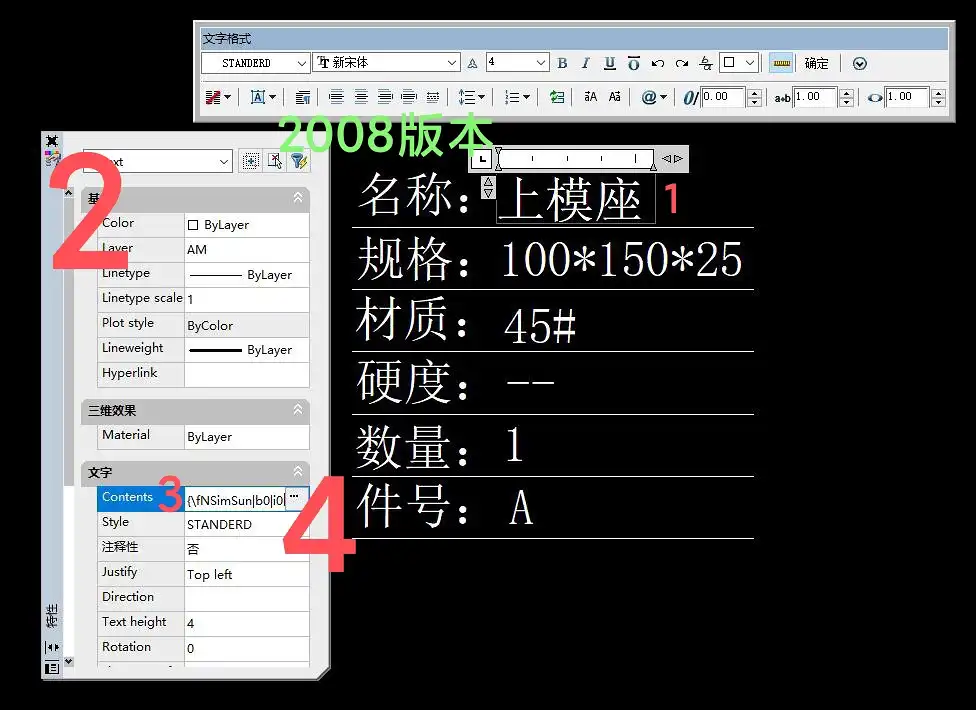Toggle bold text formatting
Viewport: 976px width, 710px height.
click(x=562, y=63)
